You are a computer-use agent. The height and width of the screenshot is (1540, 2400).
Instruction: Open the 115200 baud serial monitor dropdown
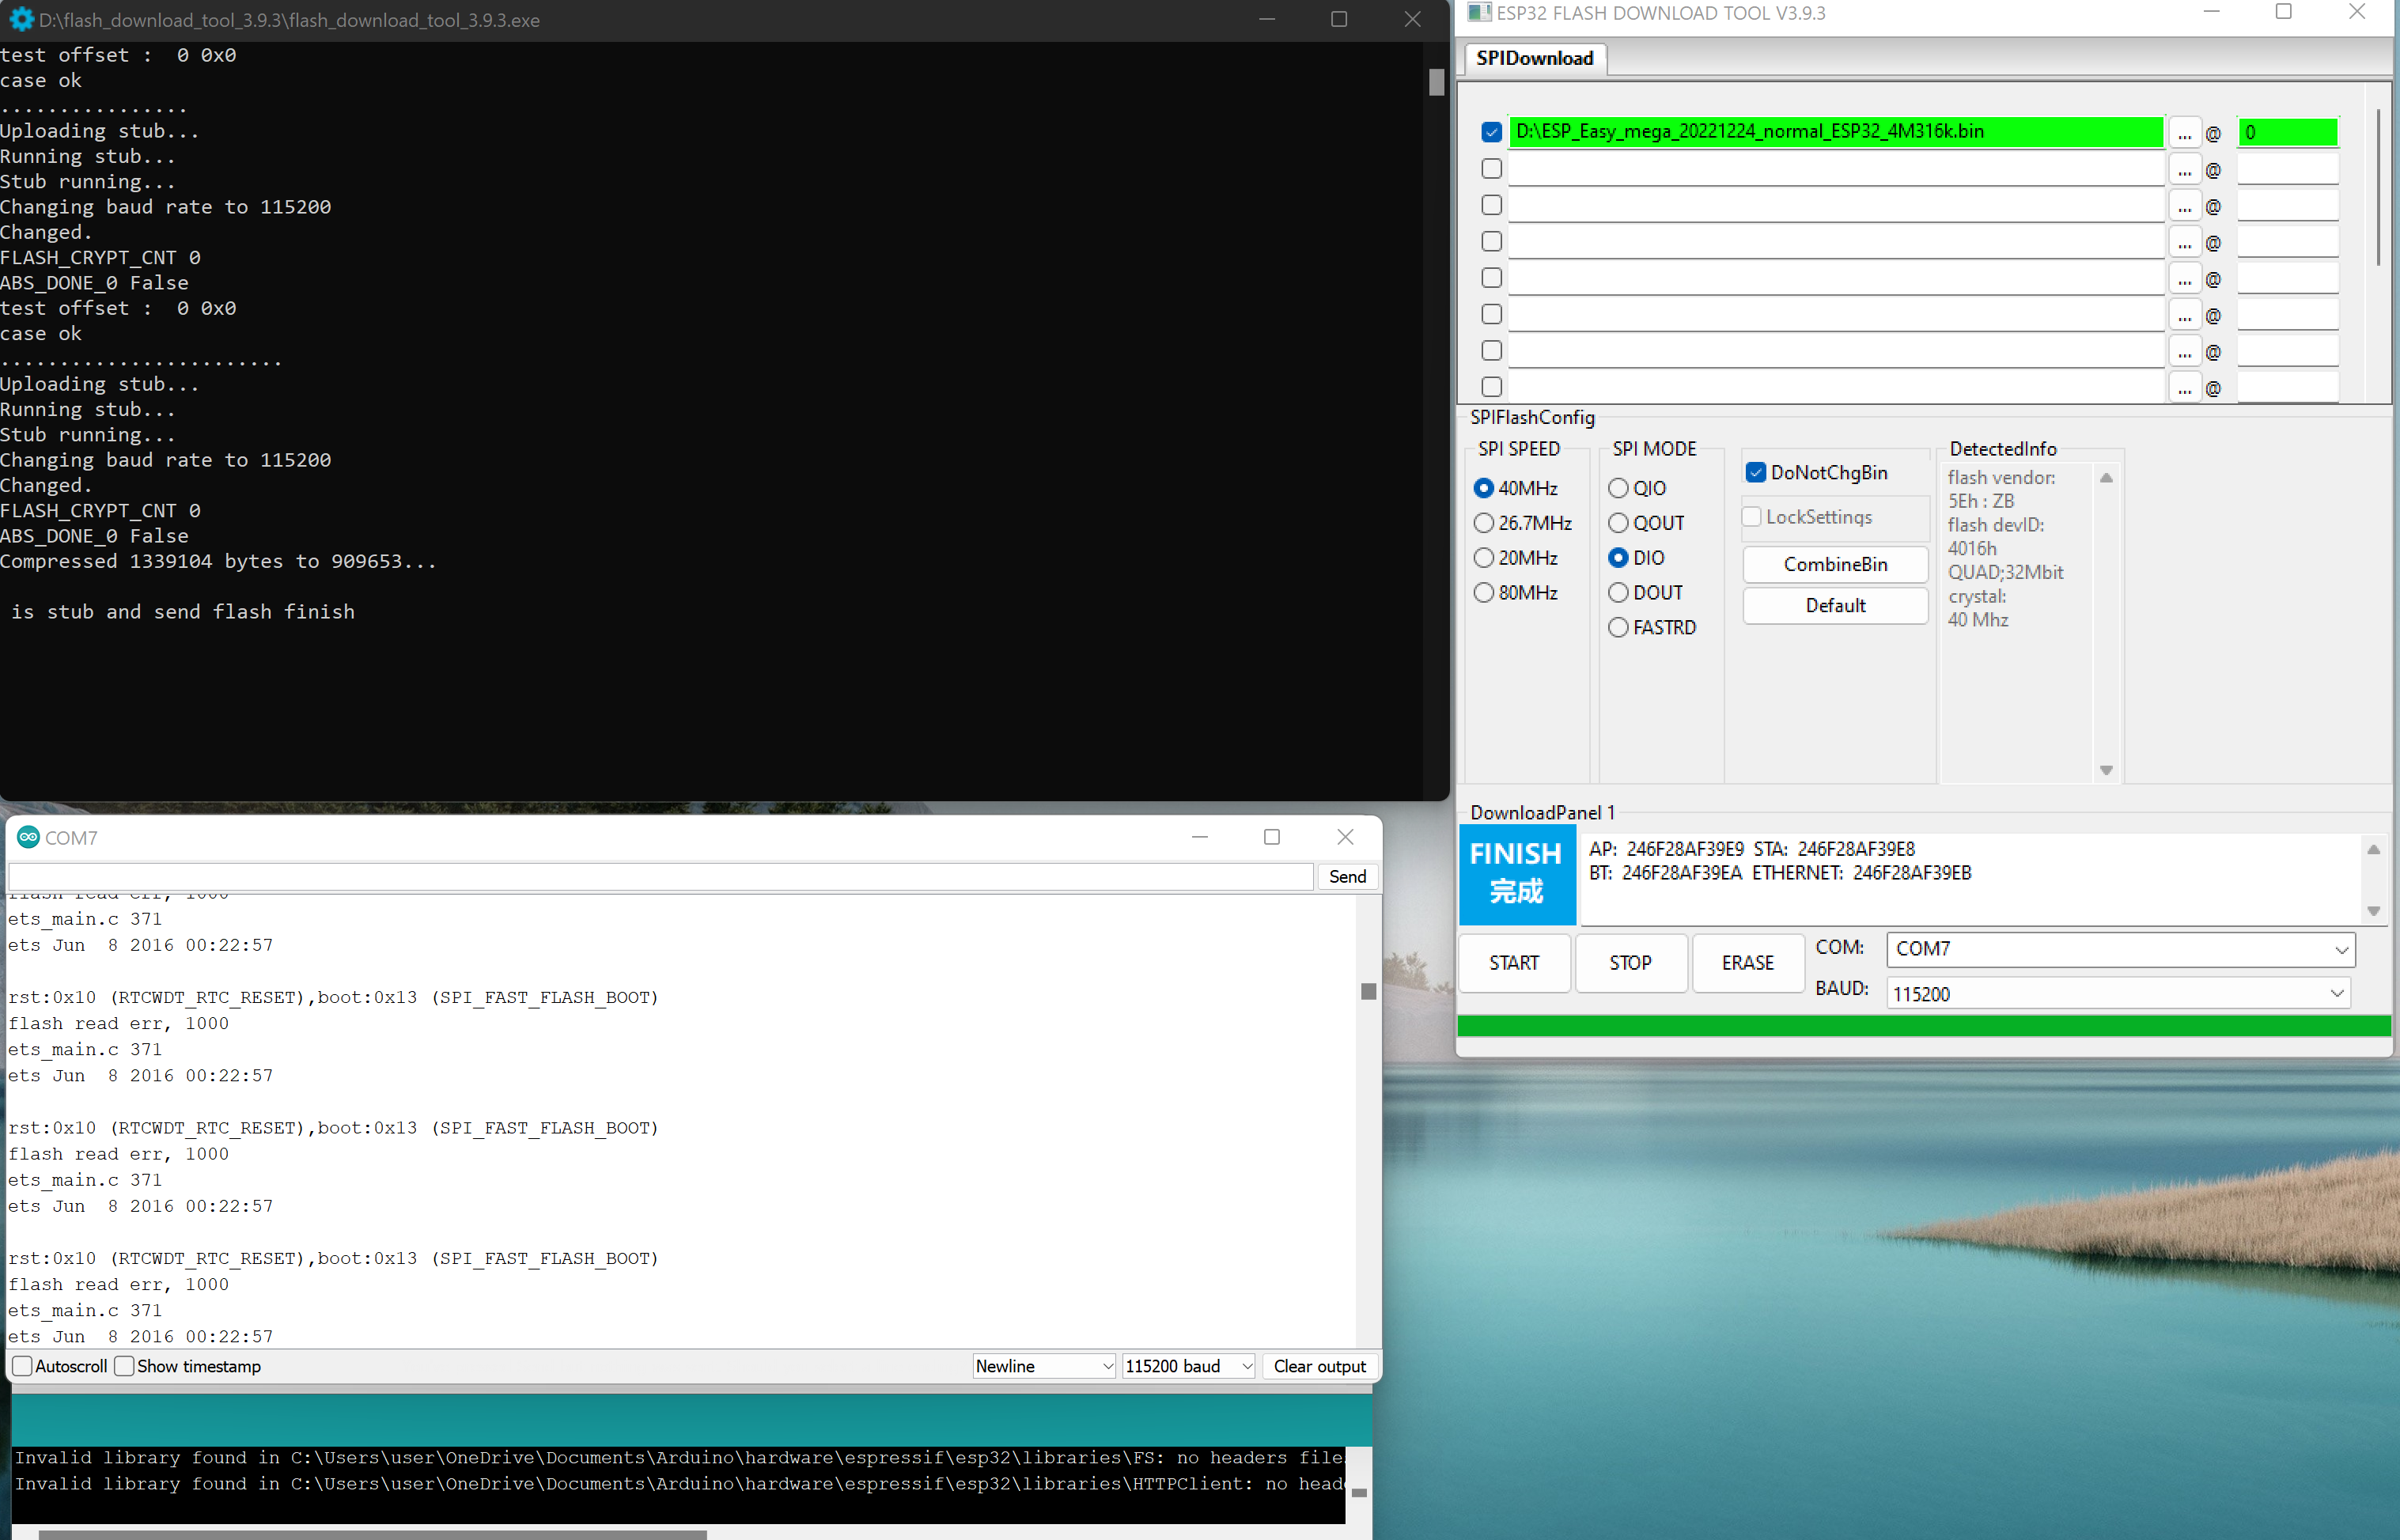(1189, 1366)
